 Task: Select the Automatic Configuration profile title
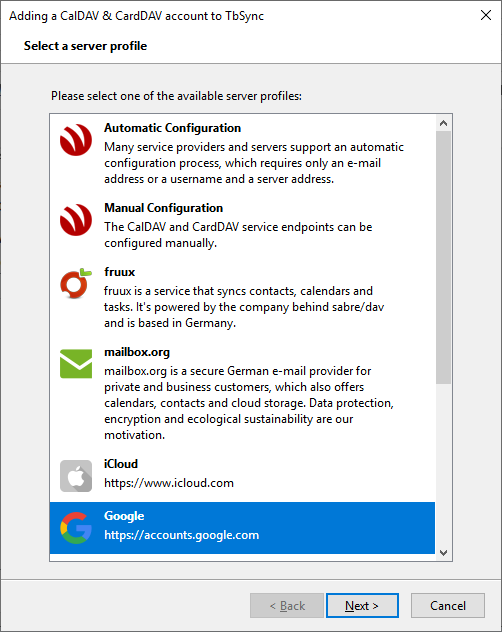173,128
